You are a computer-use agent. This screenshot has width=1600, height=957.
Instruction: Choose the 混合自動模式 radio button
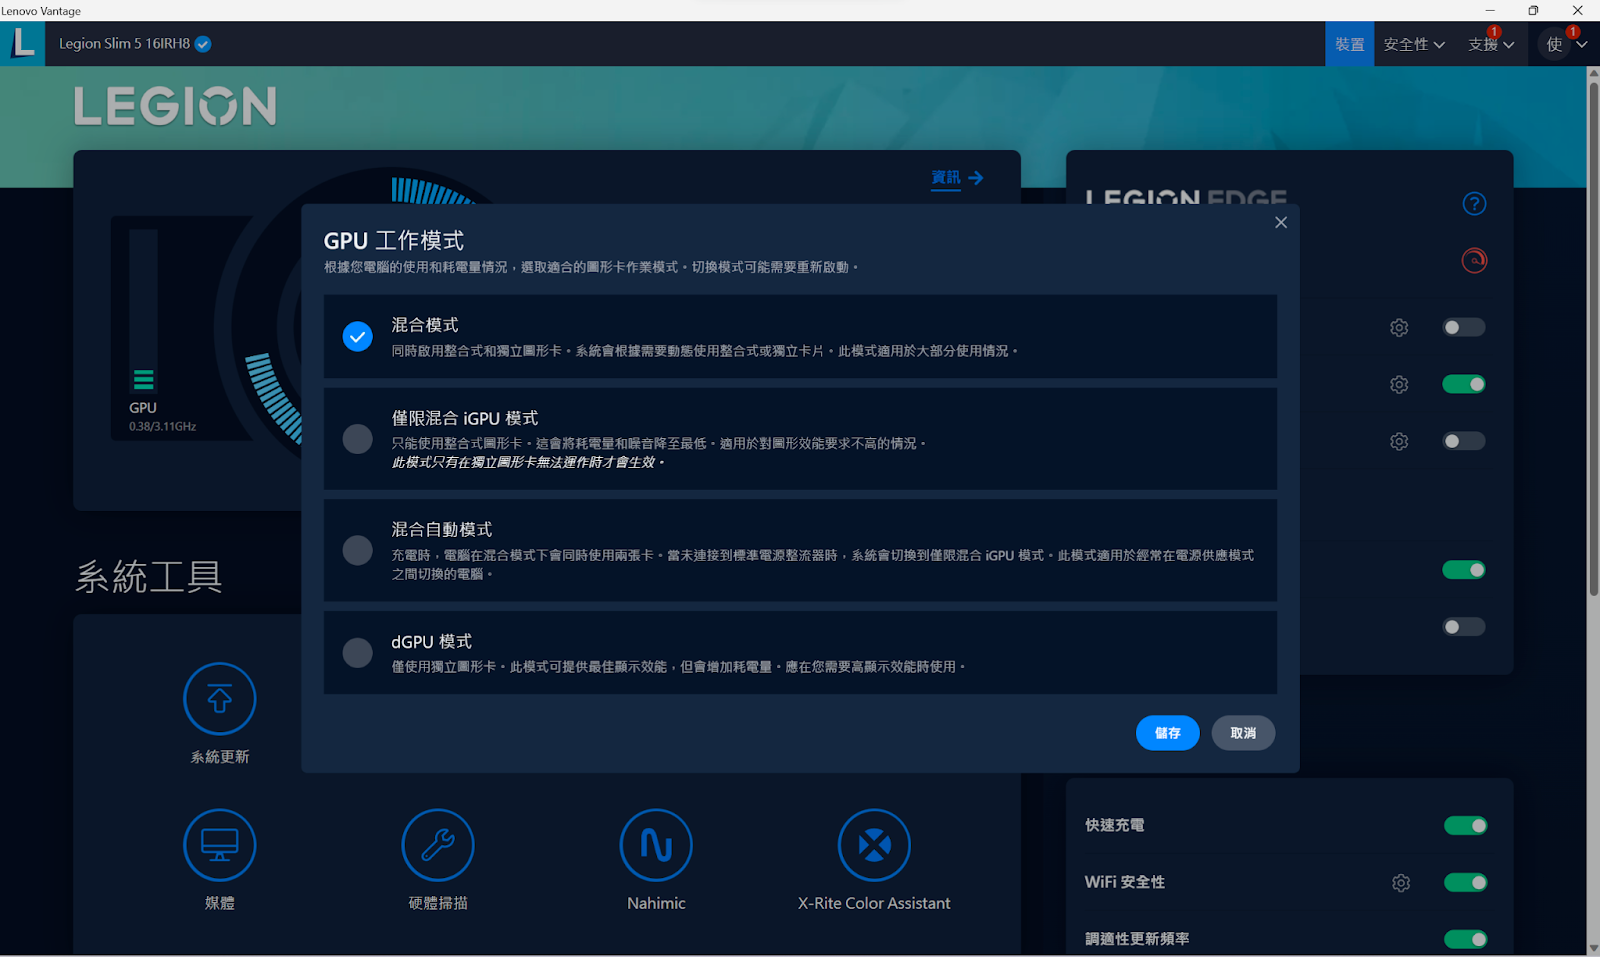click(x=357, y=550)
